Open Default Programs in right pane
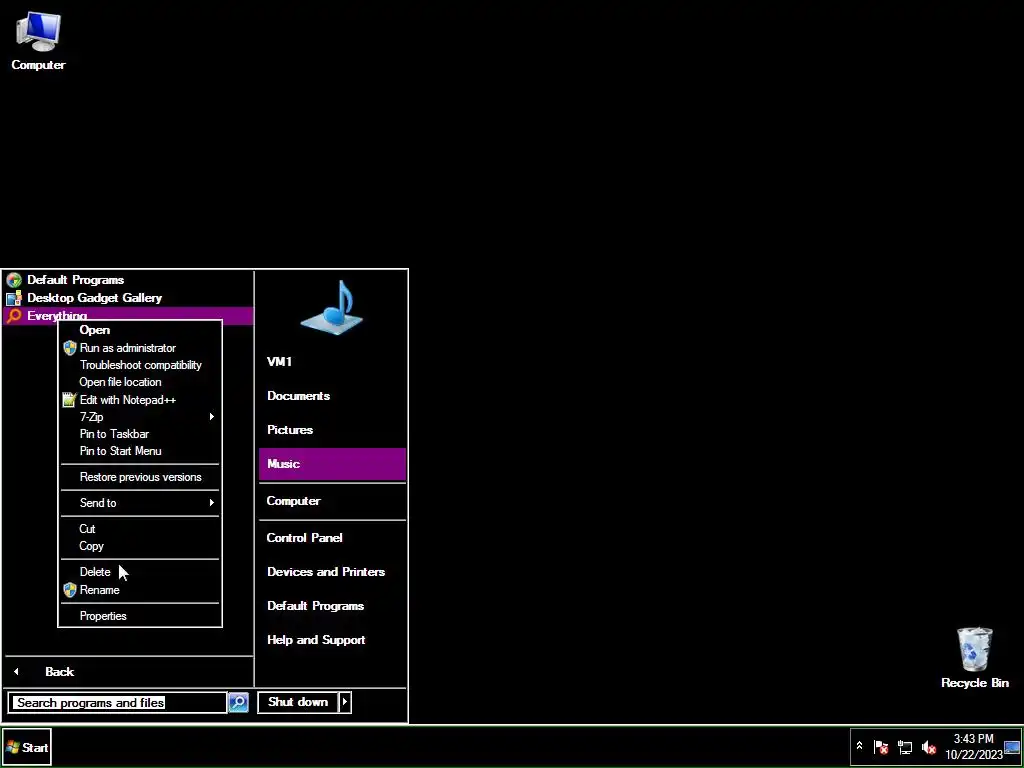The image size is (1024, 768). [x=332, y=605]
